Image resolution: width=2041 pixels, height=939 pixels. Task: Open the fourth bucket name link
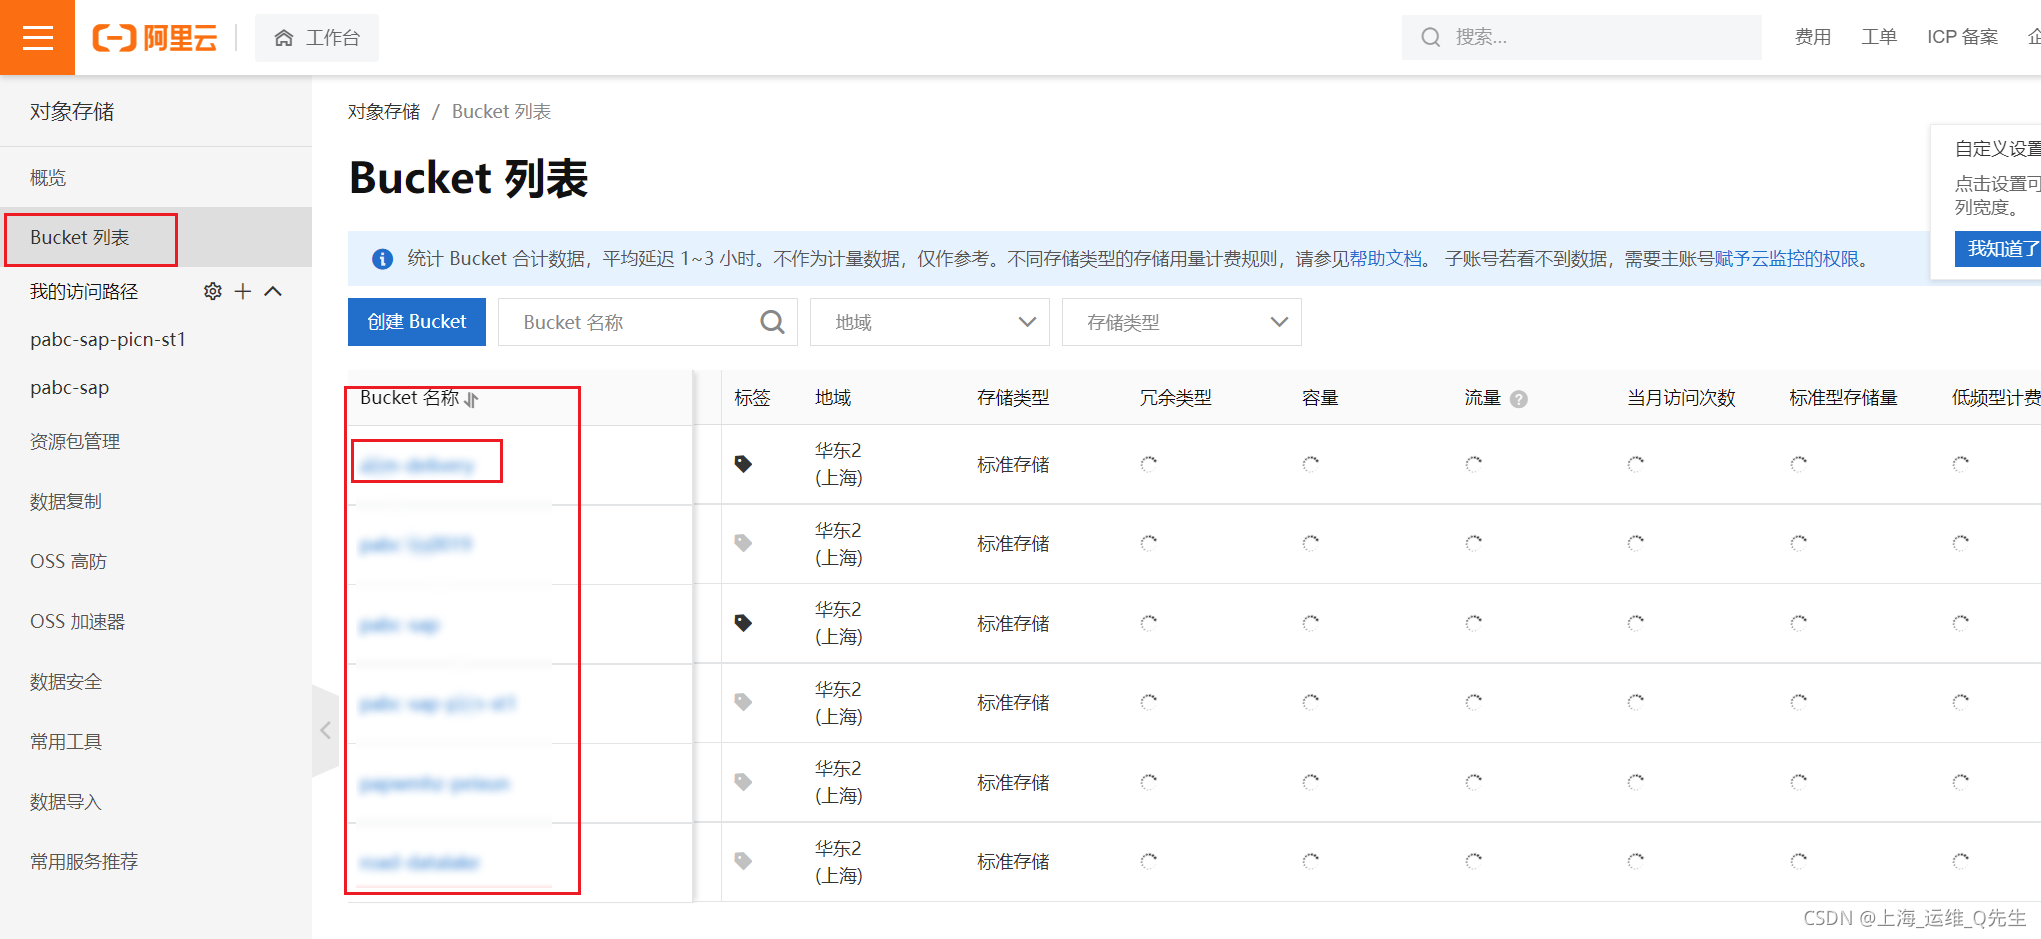click(x=437, y=704)
